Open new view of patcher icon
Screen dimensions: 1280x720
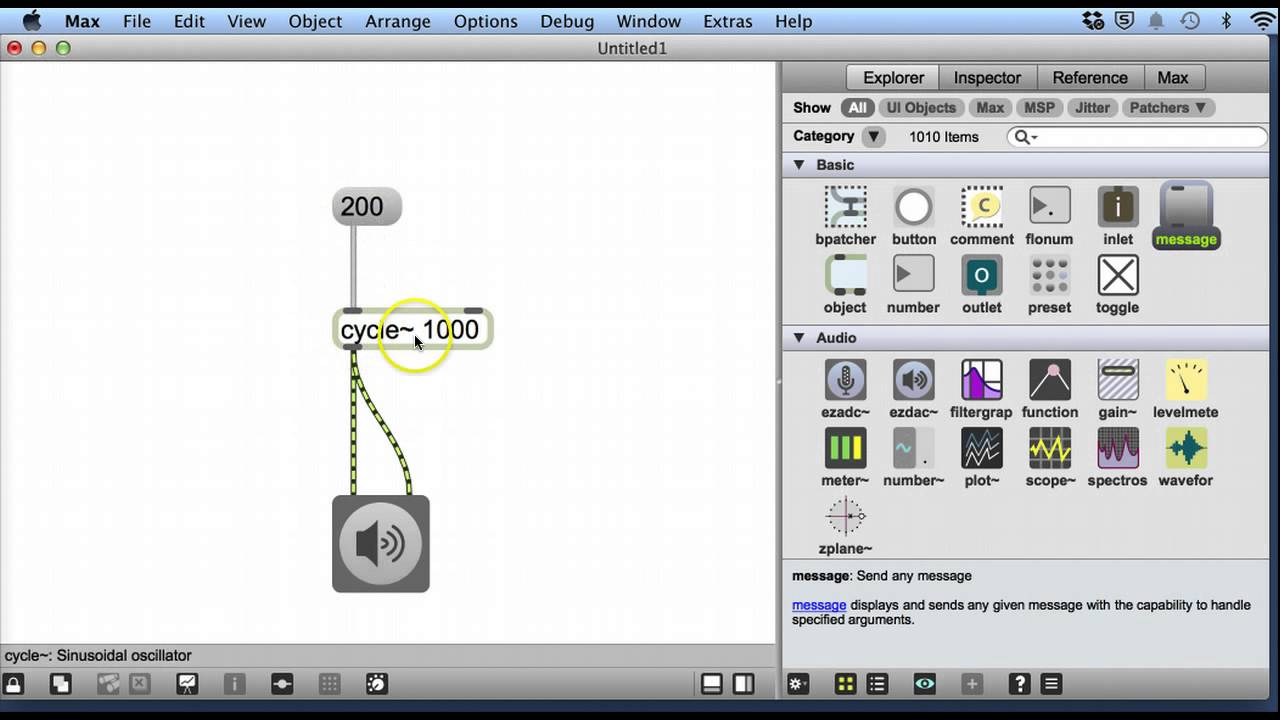point(61,684)
